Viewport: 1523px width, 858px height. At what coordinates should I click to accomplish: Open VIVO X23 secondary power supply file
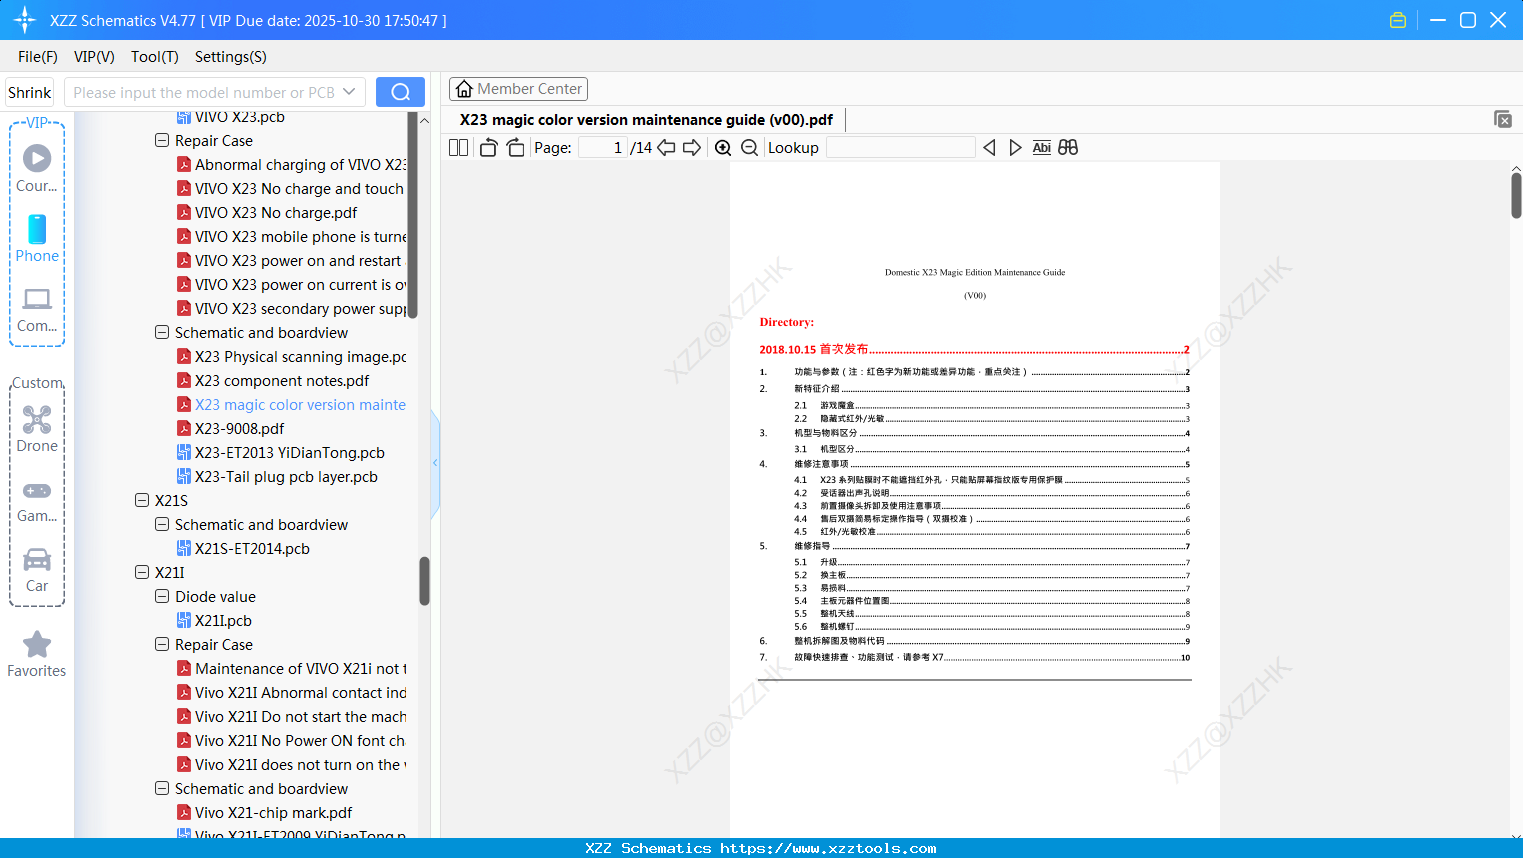point(291,309)
